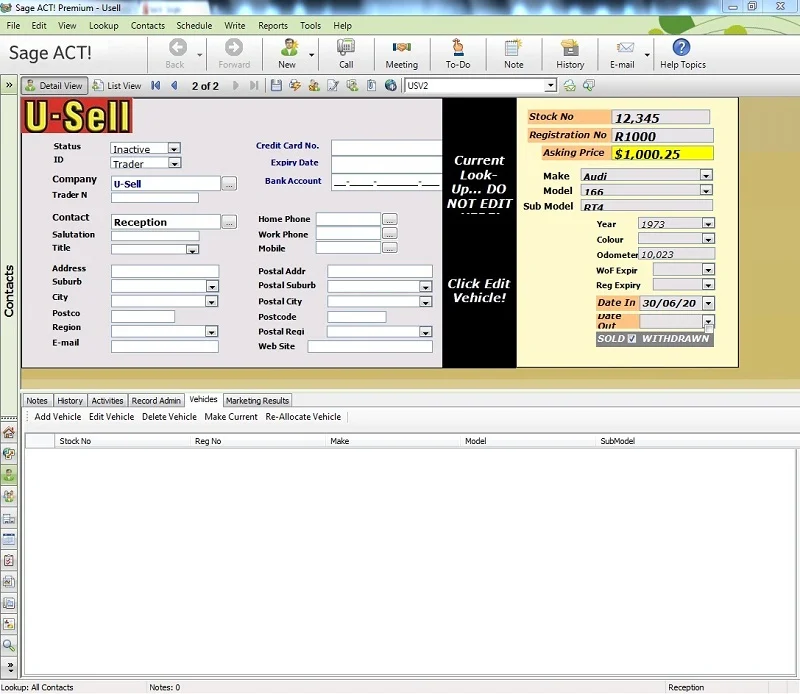Screen dimensions: 800x694
Task: Click the Call phone icon
Action: click(346, 47)
